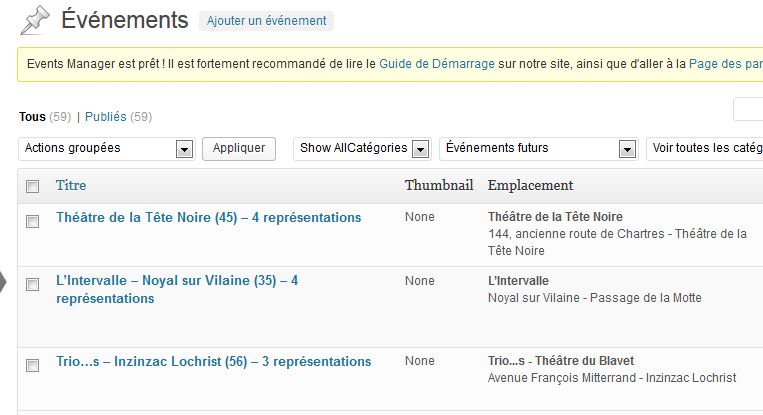Switch to the Publiés filter
This screenshot has height=415, width=763.
(x=106, y=117)
